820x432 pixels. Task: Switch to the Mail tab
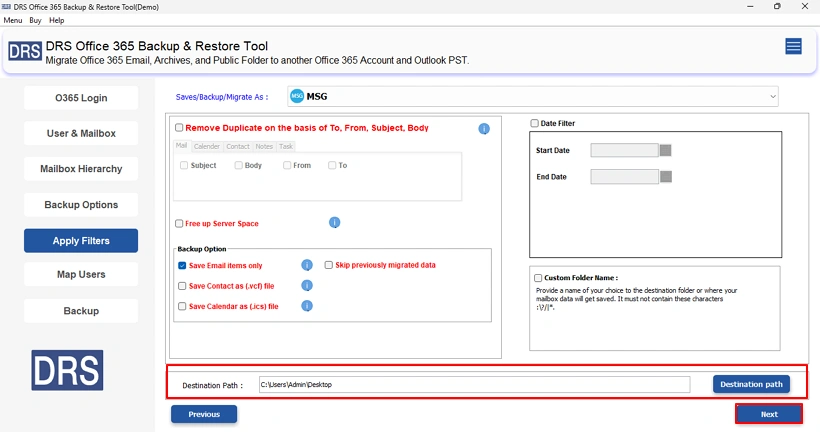pos(181,146)
